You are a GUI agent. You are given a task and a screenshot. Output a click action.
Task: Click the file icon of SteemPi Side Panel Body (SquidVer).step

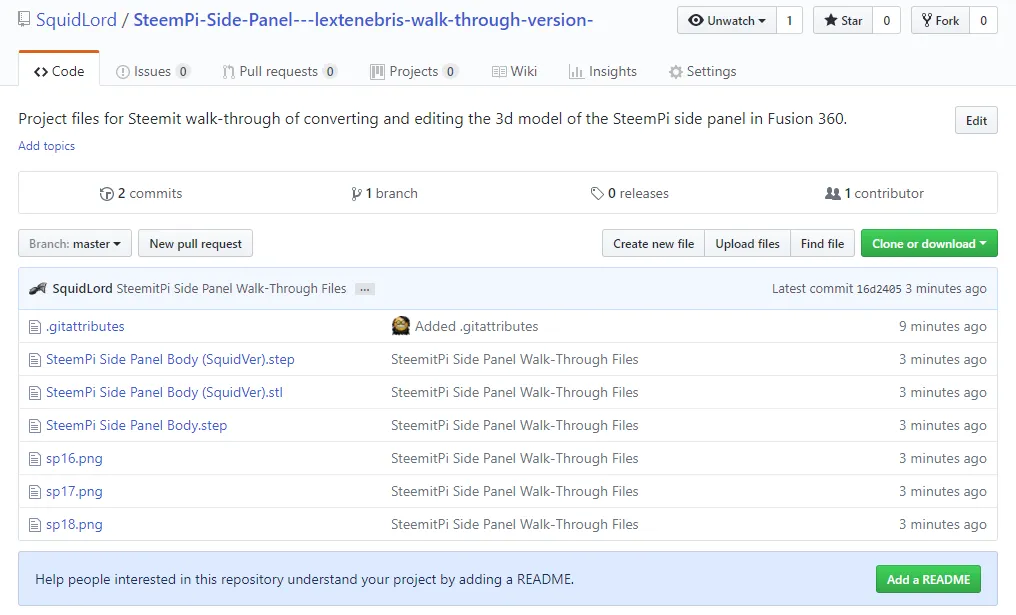point(35,360)
